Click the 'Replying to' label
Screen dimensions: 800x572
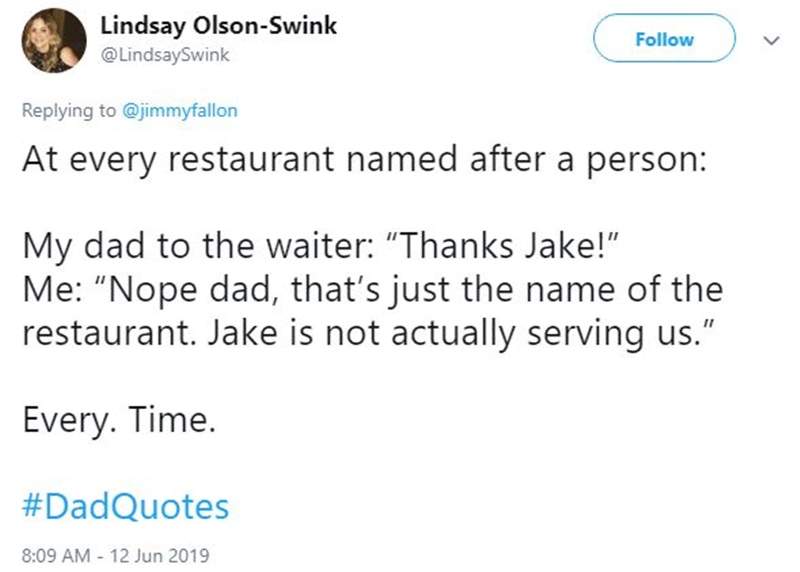coord(68,111)
